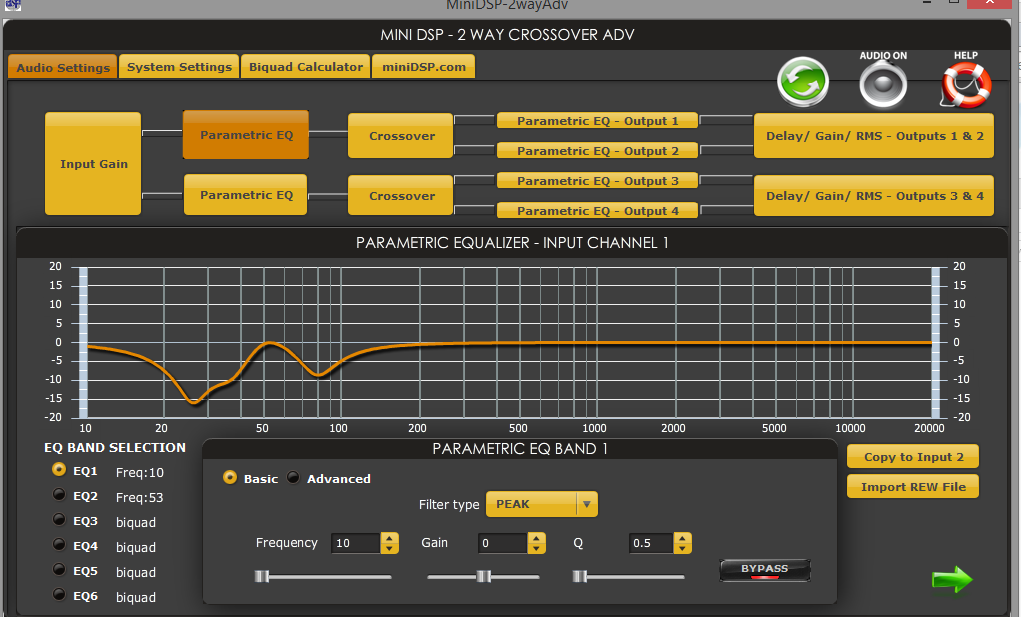Select EQ6 band radio button

click(x=59, y=594)
